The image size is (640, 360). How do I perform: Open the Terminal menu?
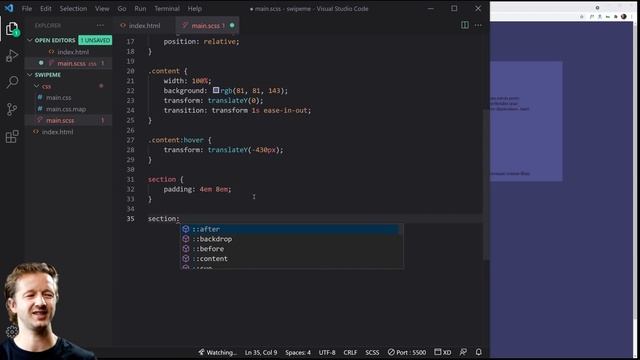[167, 9]
